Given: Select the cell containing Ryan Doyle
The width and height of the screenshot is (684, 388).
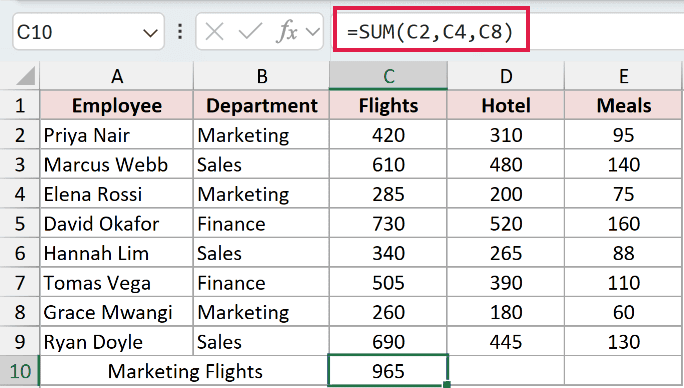Looking at the screenshot, I should click(x=116, y=342).
